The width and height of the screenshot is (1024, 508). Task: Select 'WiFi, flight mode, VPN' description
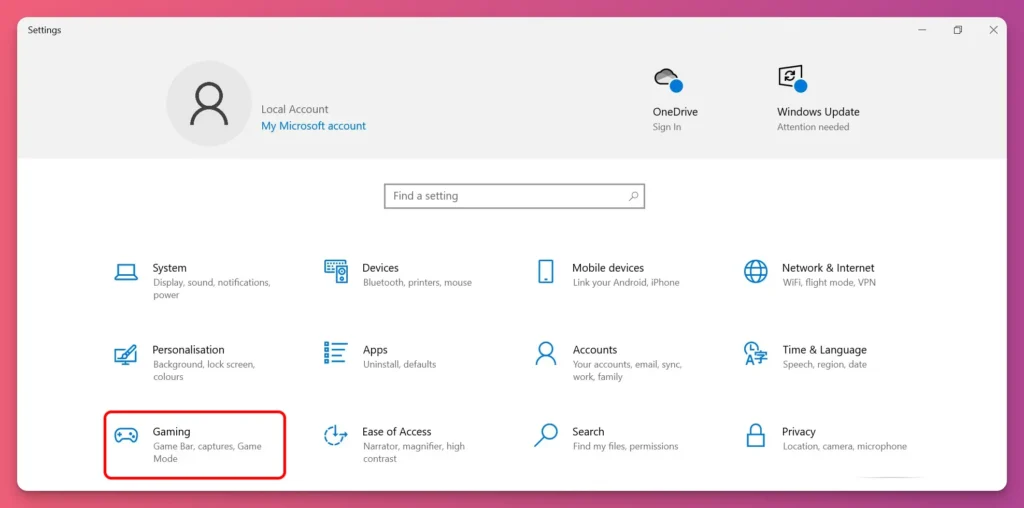click(x=829, y=283)
